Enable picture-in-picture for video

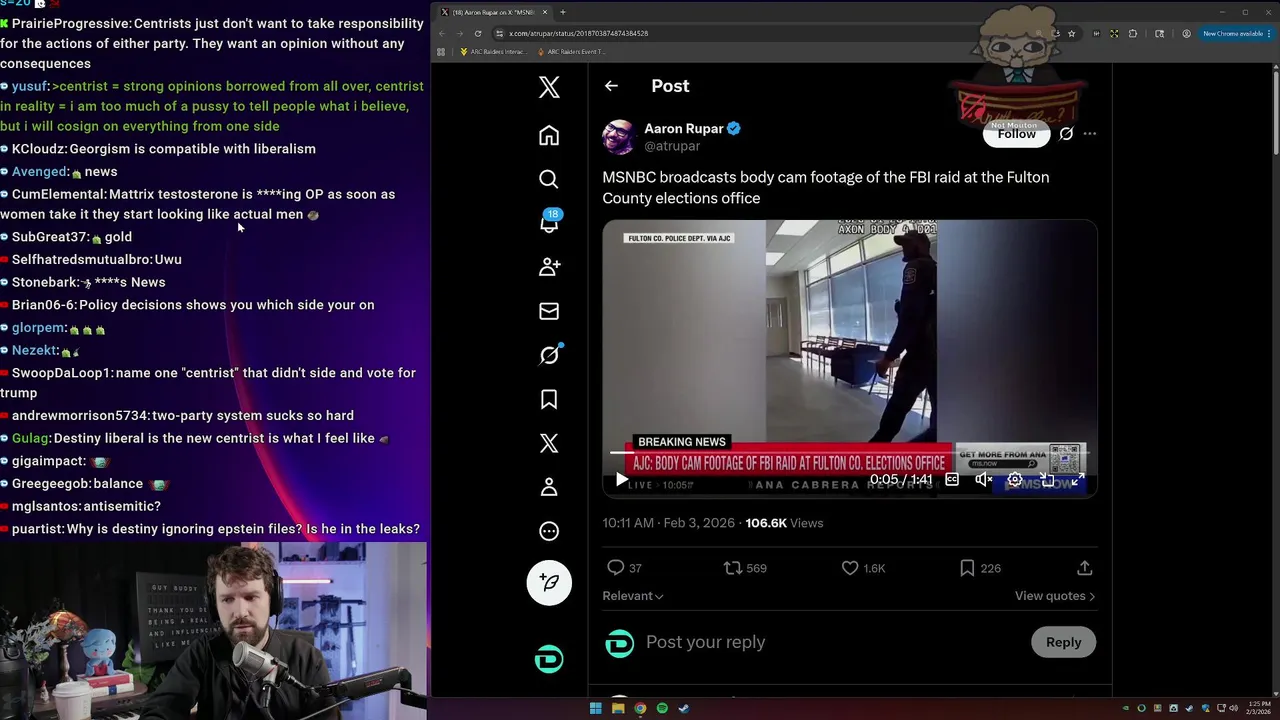coord(1047,480)
